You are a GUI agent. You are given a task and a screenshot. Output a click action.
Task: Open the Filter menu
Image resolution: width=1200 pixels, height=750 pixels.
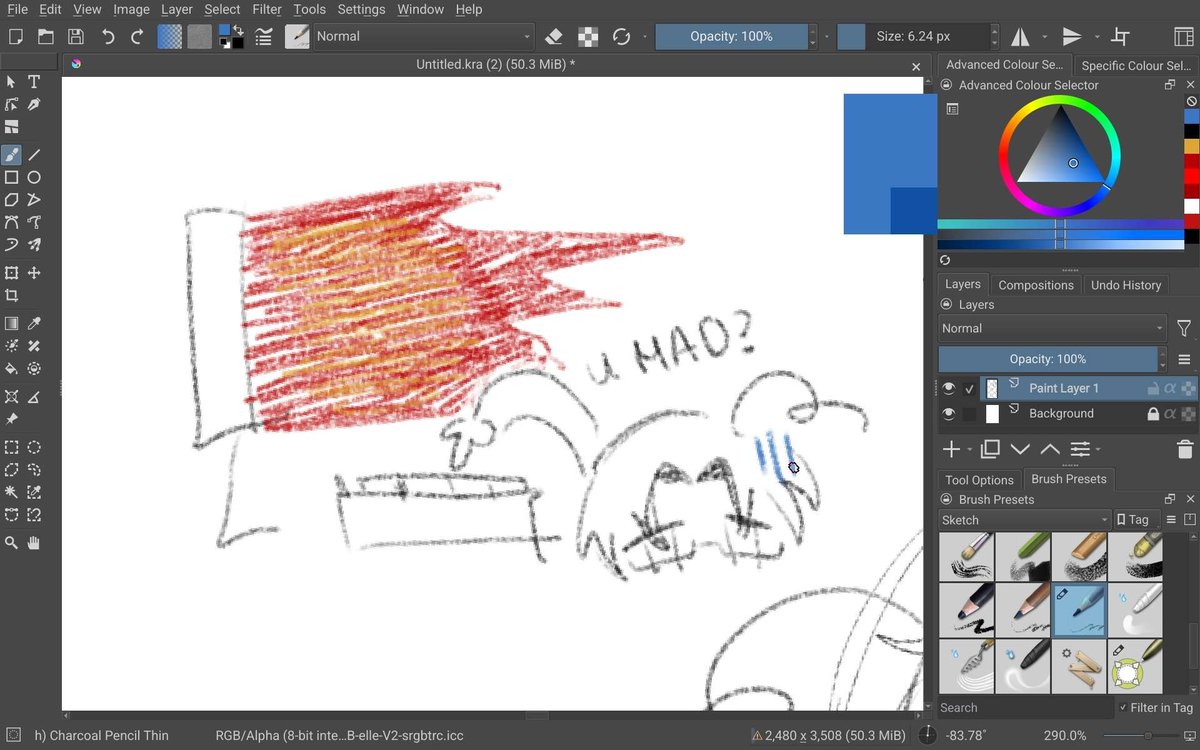click(x=267, y=10)
